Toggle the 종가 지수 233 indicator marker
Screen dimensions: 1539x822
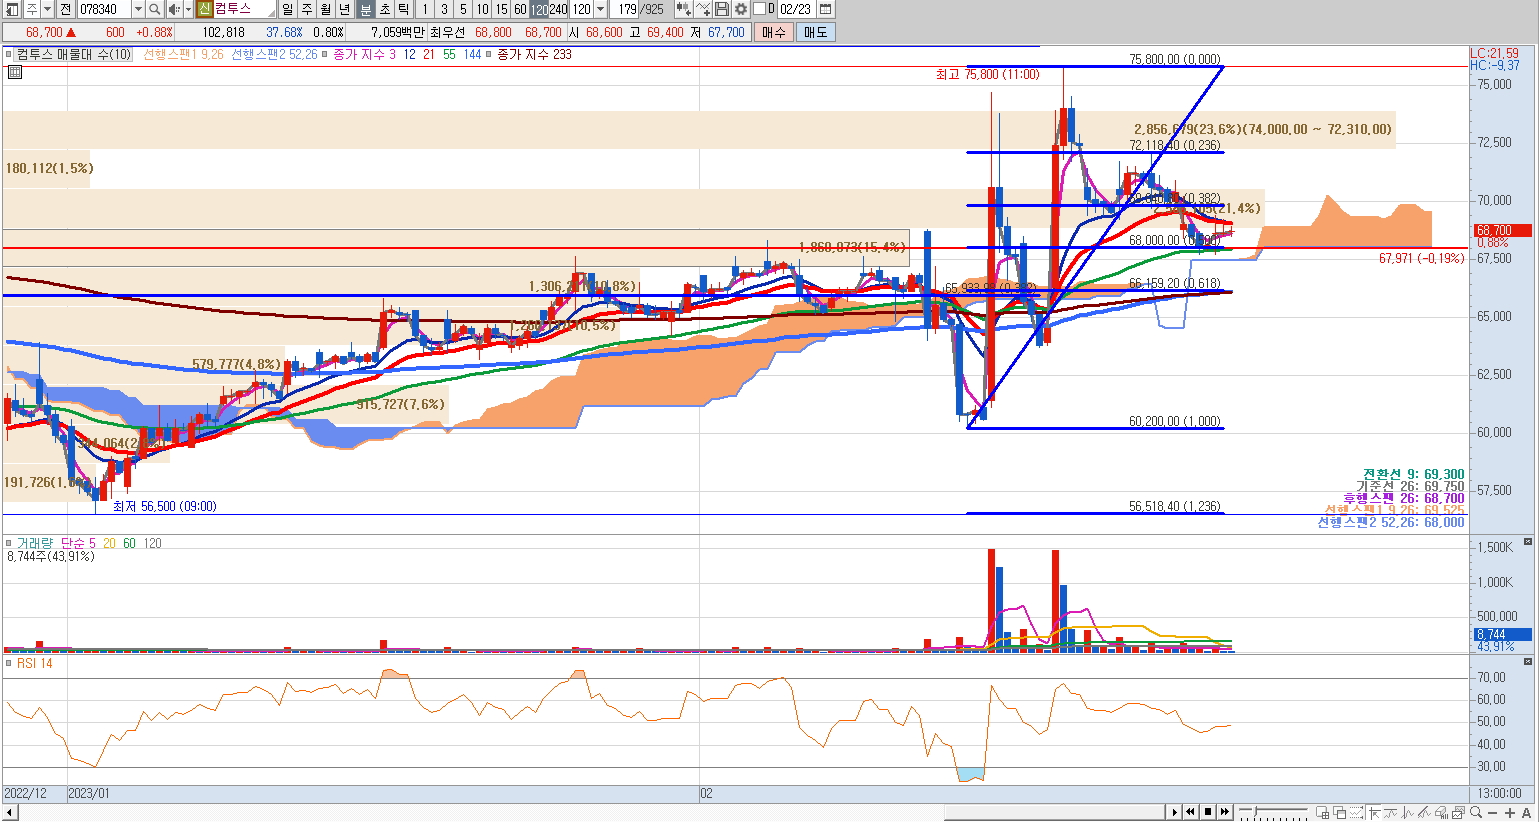(489, 54)
